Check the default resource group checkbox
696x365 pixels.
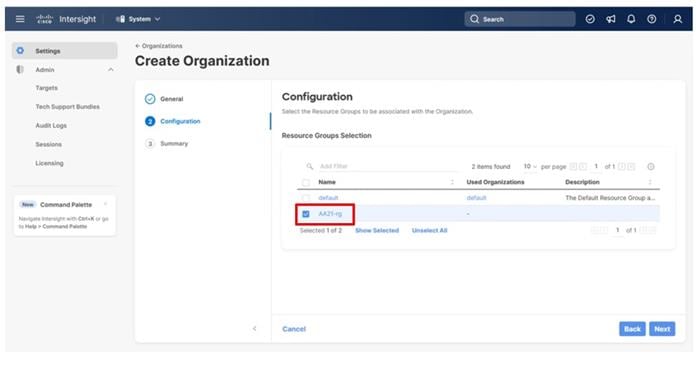(x=306, y=198)
